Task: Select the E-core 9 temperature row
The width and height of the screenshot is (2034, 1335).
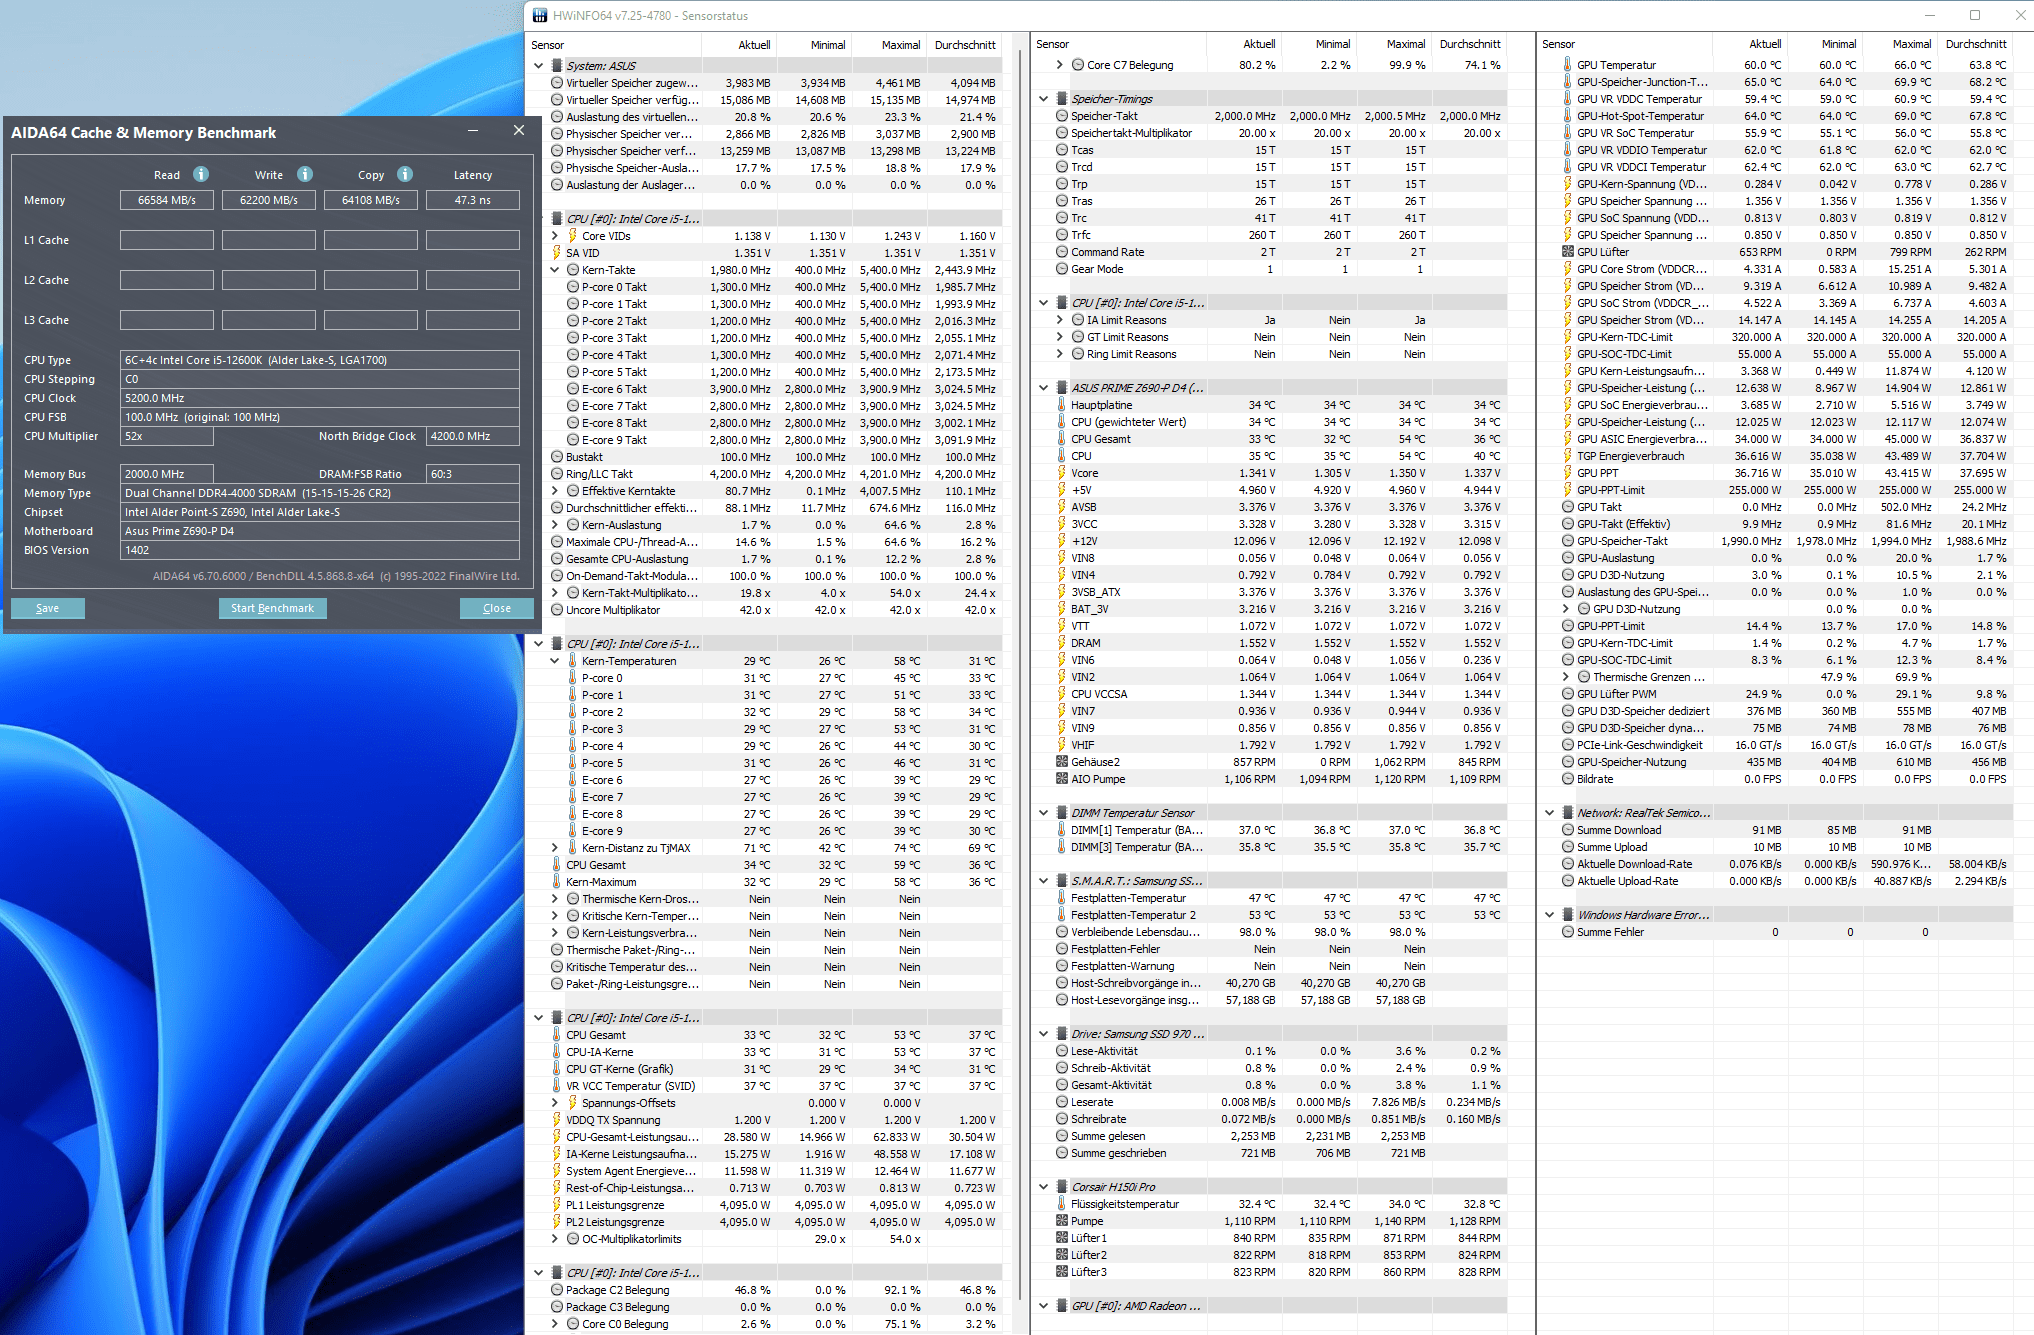Action: pyautogui.click(x=765, y=831)
